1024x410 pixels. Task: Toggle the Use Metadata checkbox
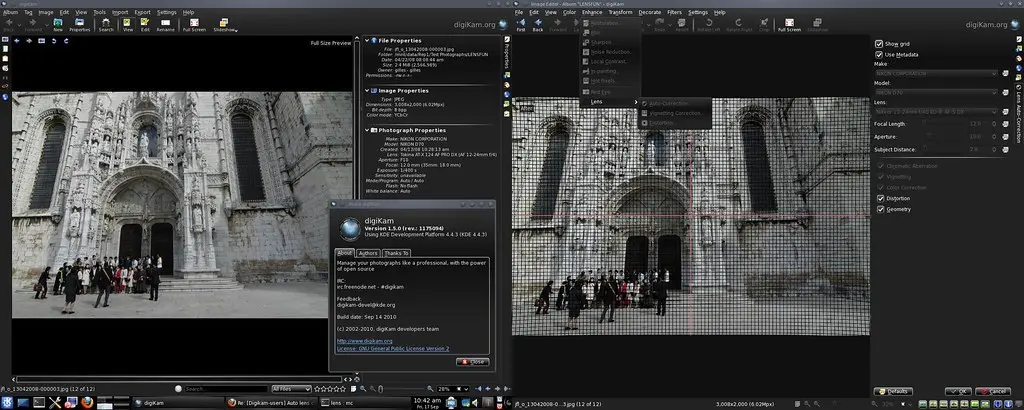point(878,54)
